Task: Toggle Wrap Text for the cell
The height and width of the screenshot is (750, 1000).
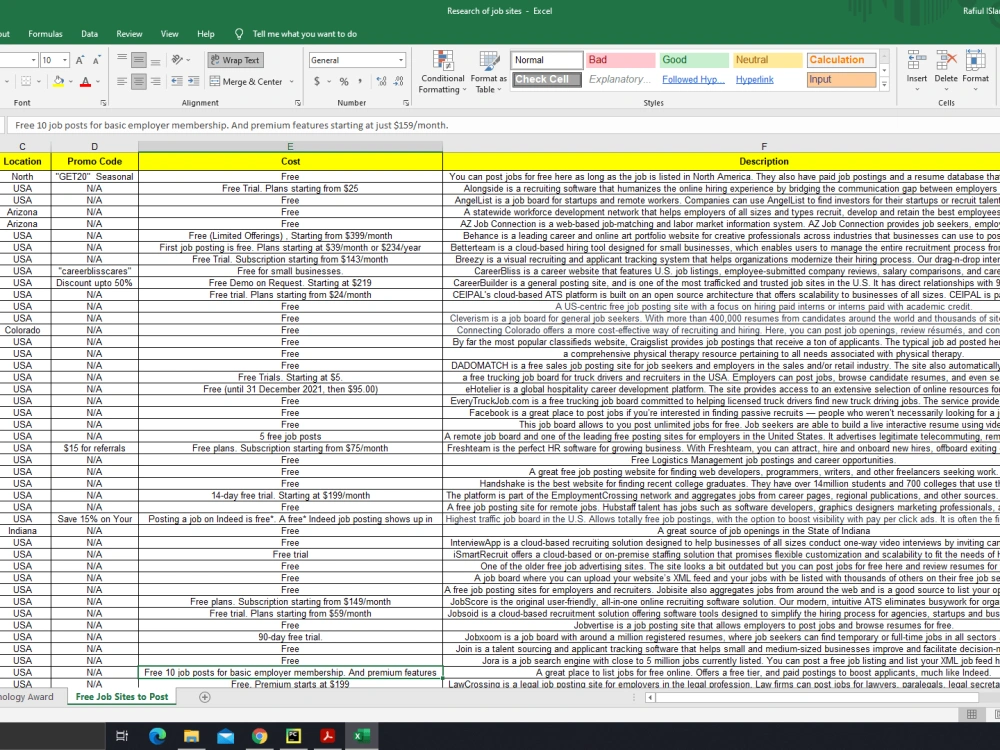Action: point(235,60)
